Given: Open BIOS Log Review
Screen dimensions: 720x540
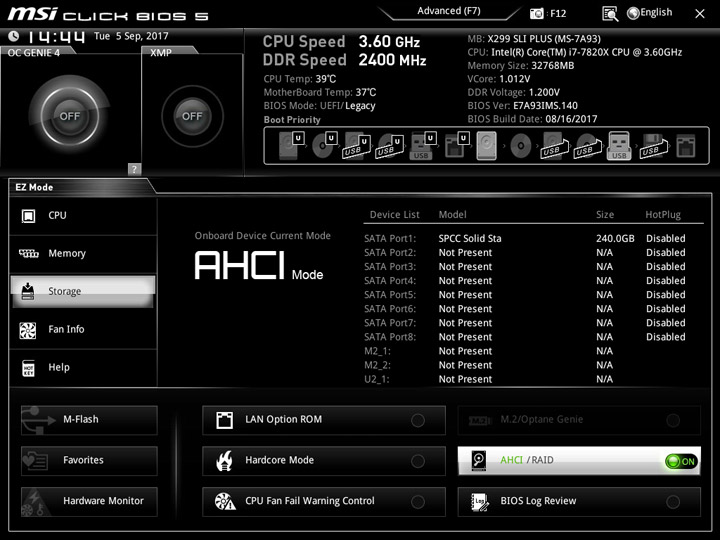Looking at the screenshot, I should [579, 501].
